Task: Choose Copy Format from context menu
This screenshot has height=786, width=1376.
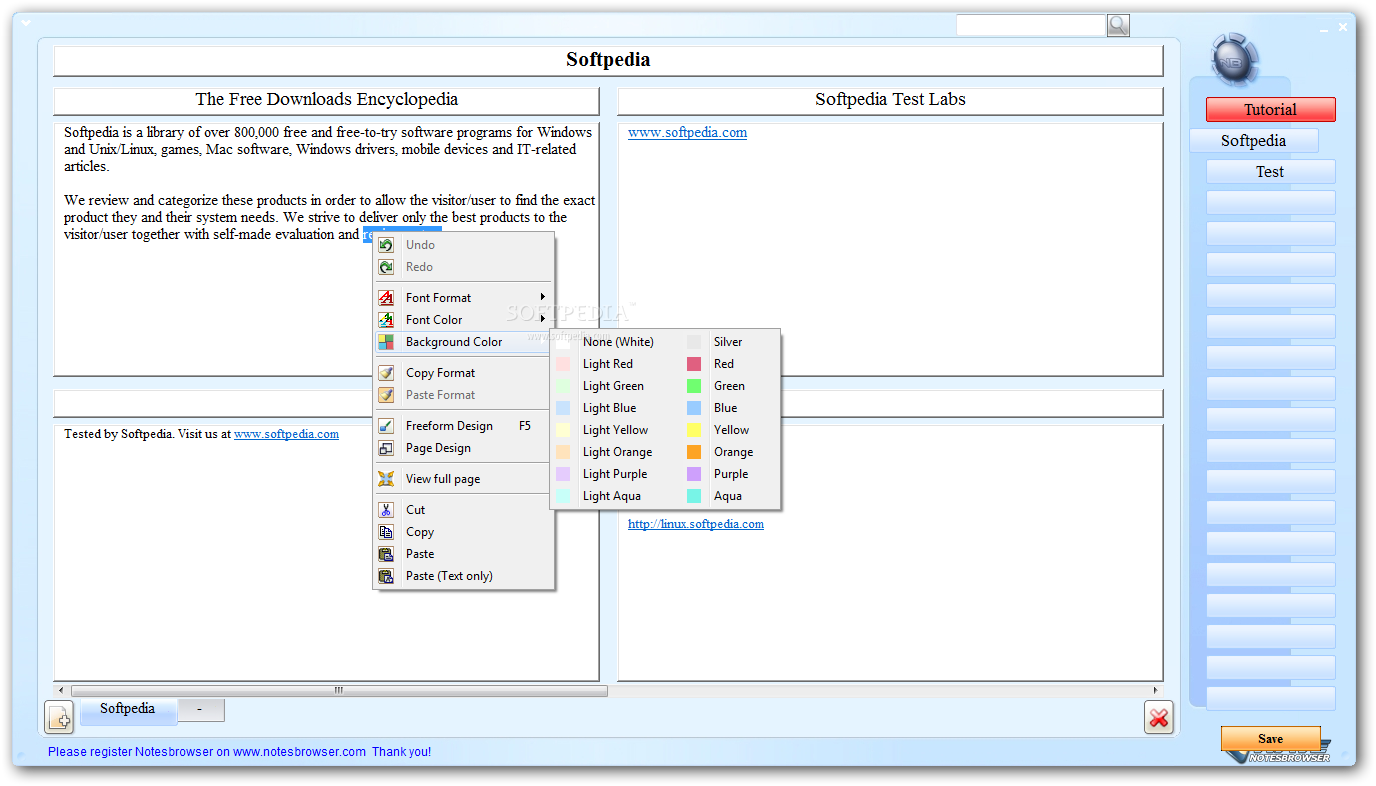Action: click(x=464, y=373)
